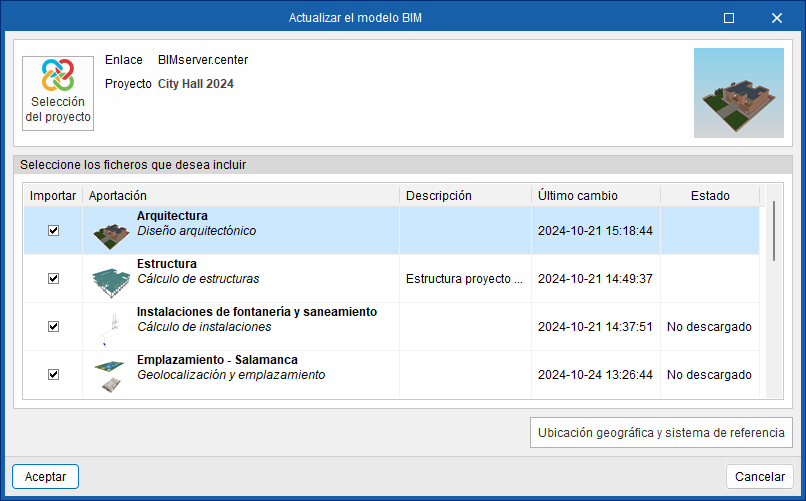Click the Importar column header
The height and width of the screenshot is (501, 806).
(x=53, y=196)
